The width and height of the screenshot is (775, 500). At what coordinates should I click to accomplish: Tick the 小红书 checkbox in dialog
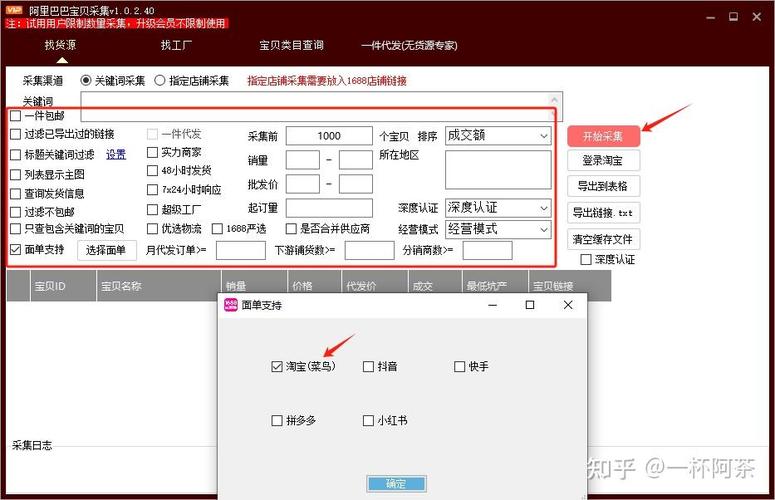coord(368,420)
